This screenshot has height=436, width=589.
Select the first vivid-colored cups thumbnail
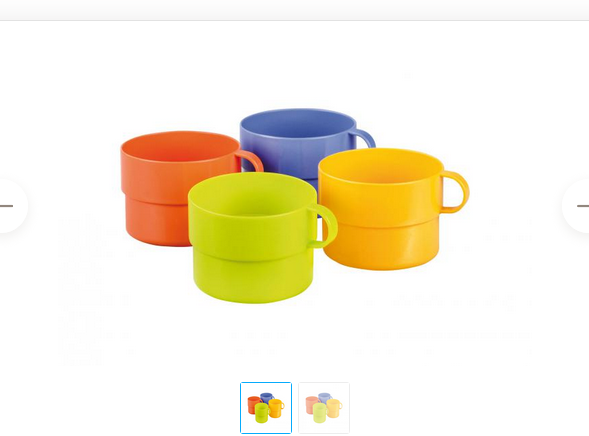pos(266,407)
